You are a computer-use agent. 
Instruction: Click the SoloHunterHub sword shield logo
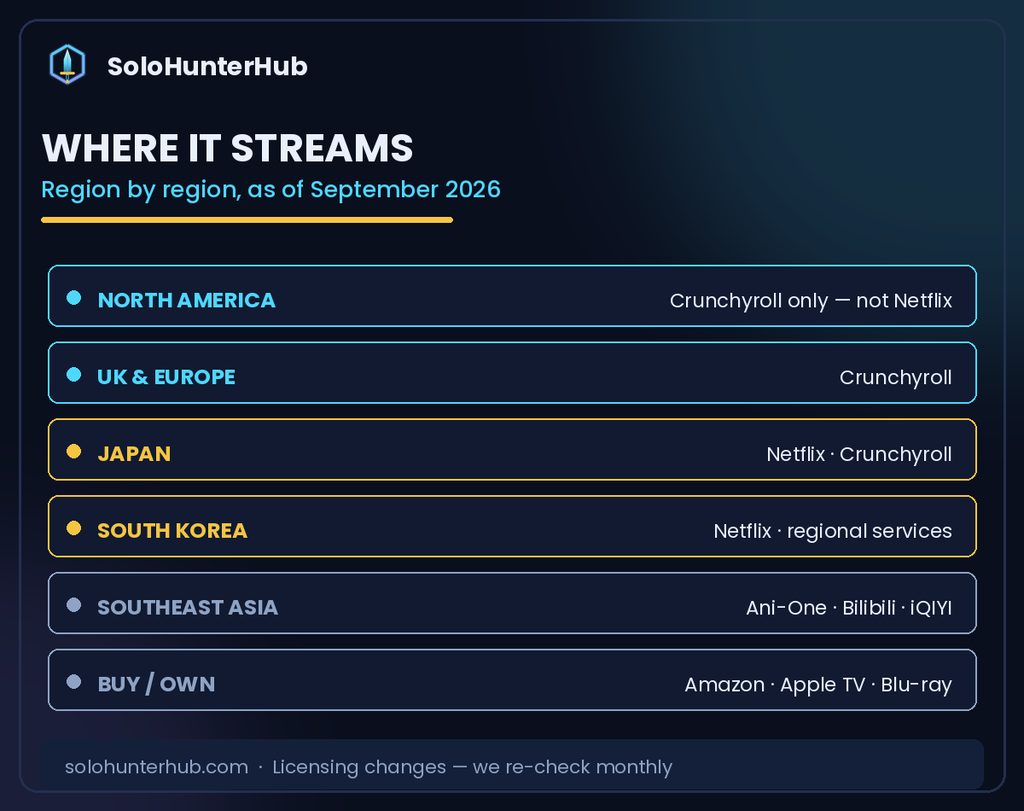tap(67, 65)
